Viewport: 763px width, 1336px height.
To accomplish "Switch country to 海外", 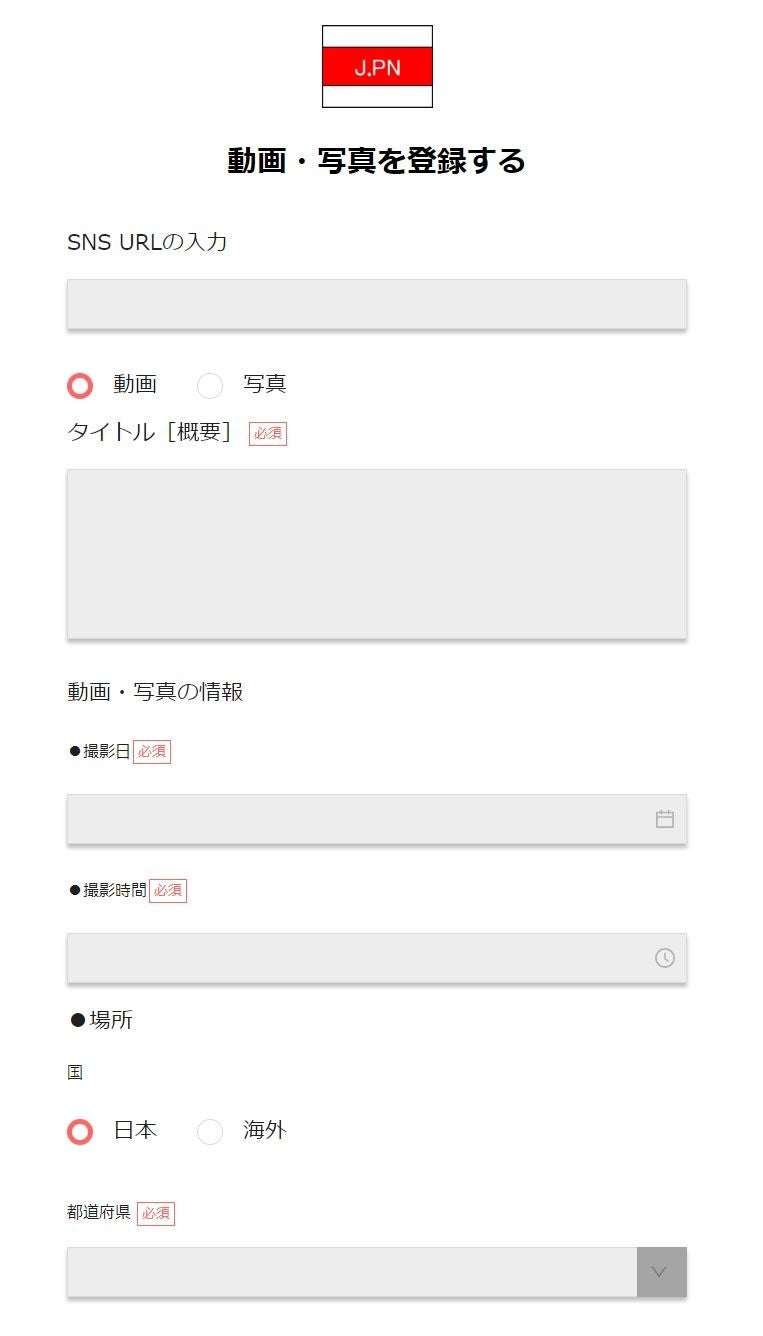I will click(210, 1131).
